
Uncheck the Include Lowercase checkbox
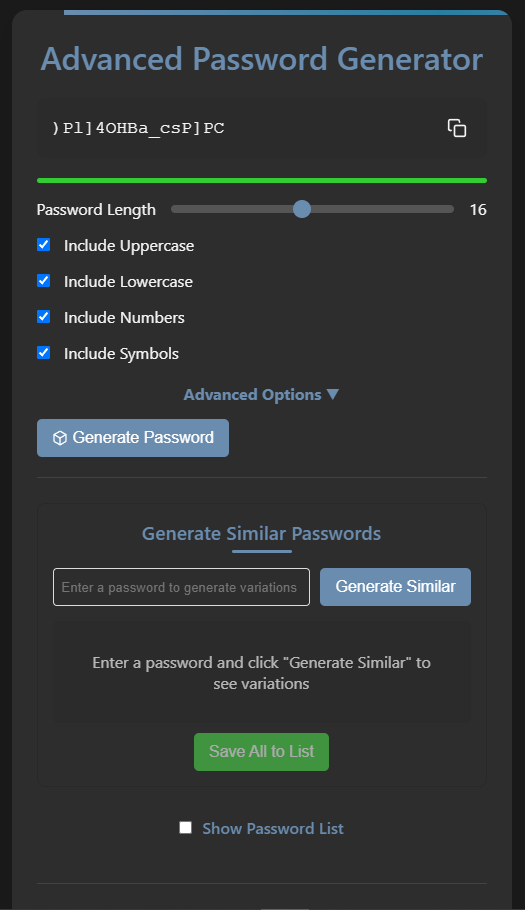tap(44, 281)
